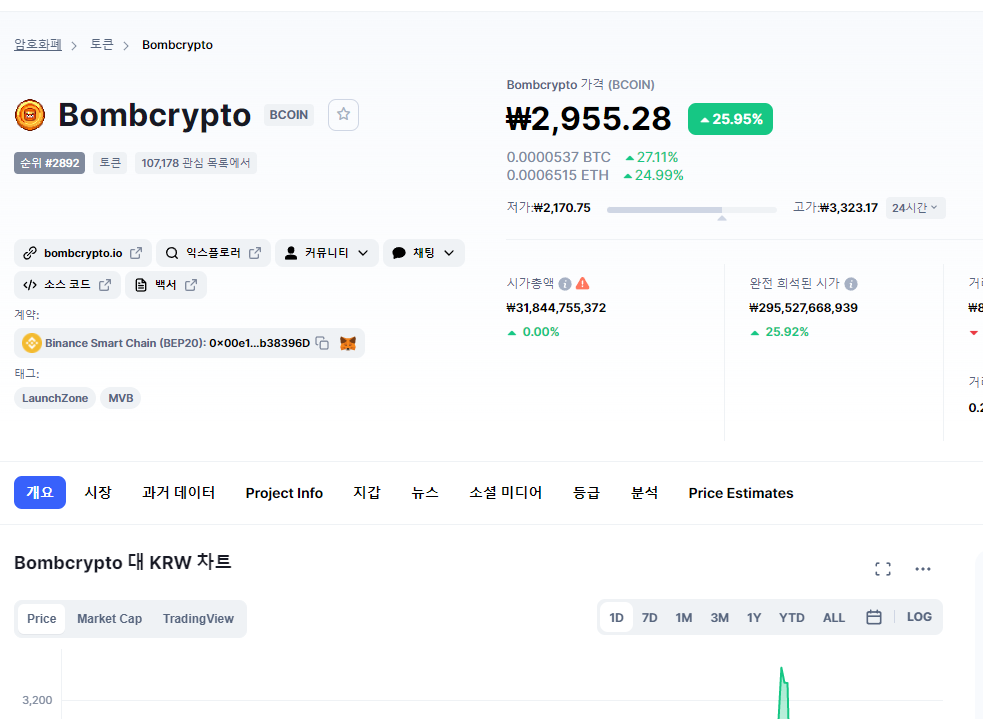Go to 토큰 breadcrumb link

coord(102,45)
